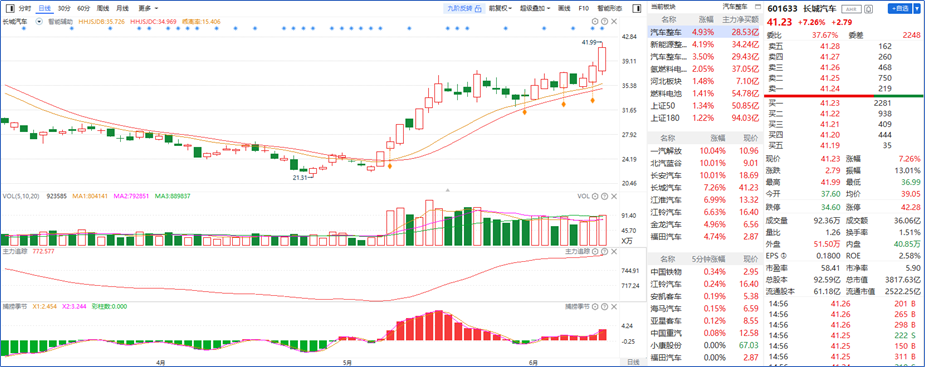This screenshot has height=367, width=925.
Task: Open help icon of the 主力追踪 panel
Action: [604, 251]
